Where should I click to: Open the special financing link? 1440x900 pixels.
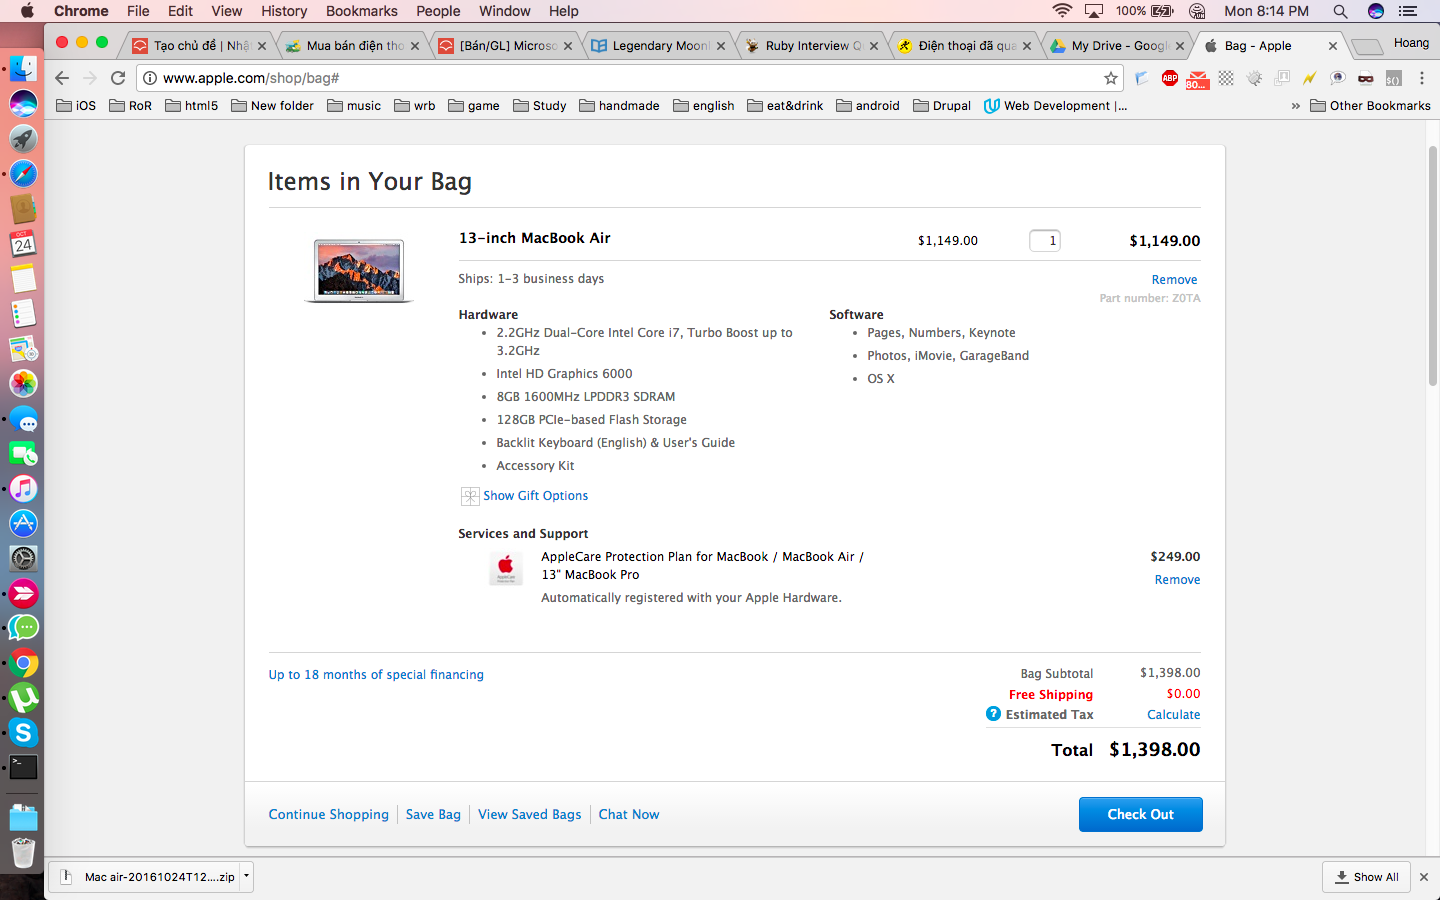(376, 675)
